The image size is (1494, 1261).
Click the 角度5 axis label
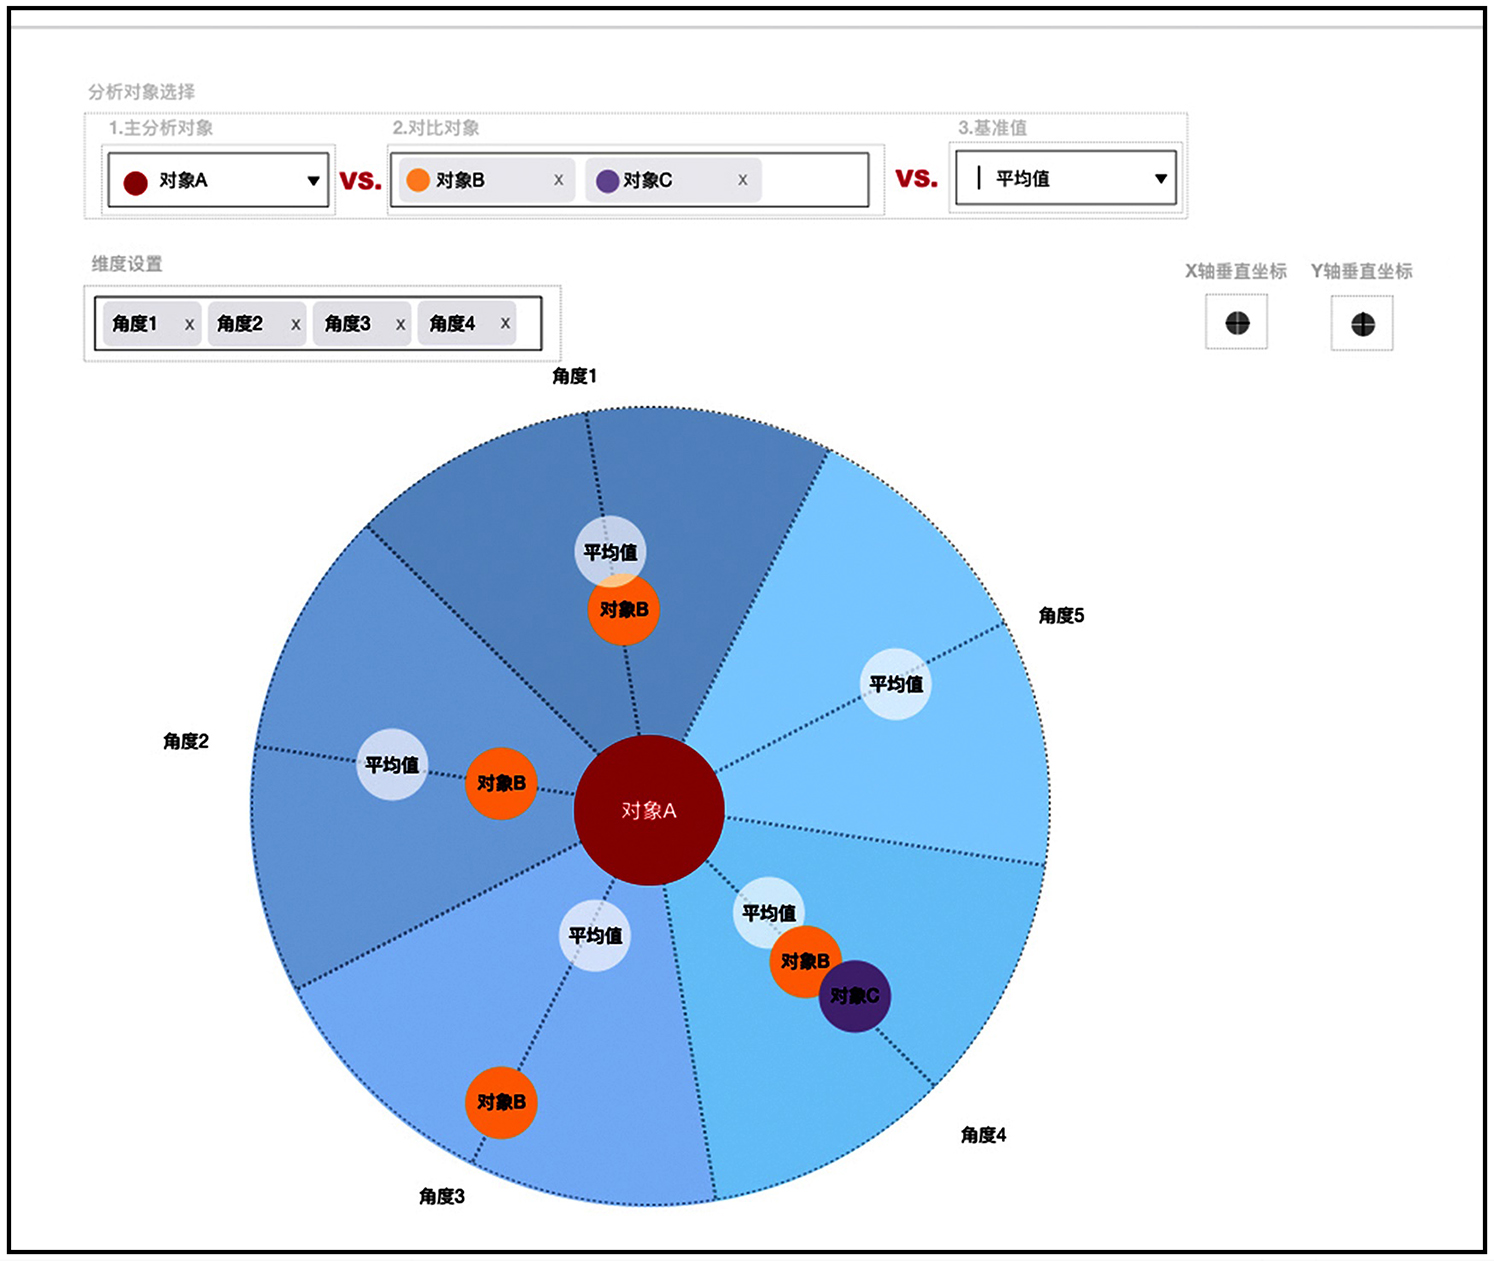click(x=1061, y=615)
